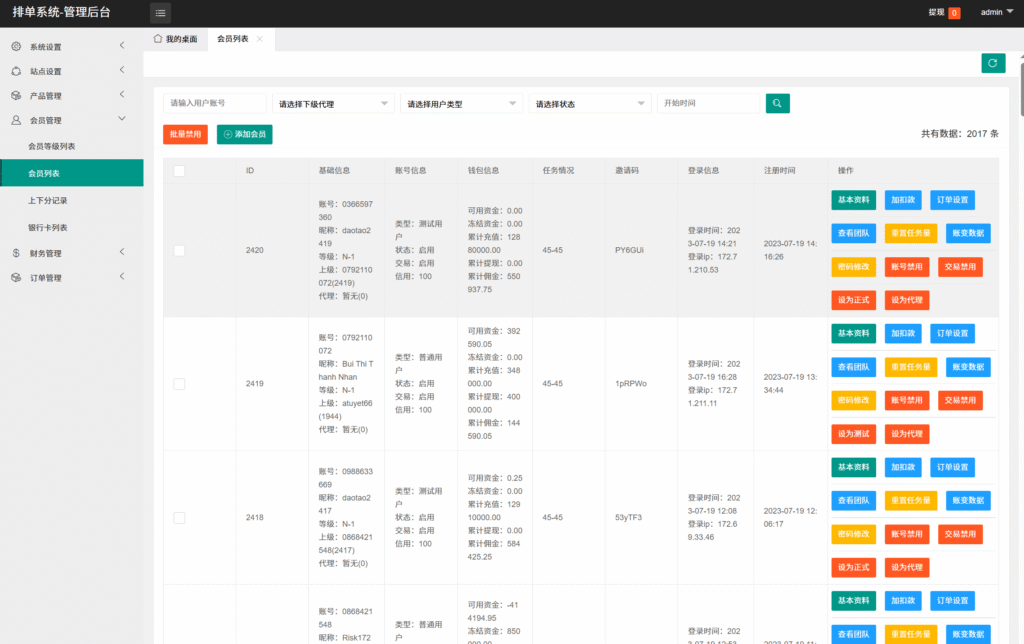1024x644 pixels.
Task: Select checkbox for member ID 2419
Action: point(179,383)
